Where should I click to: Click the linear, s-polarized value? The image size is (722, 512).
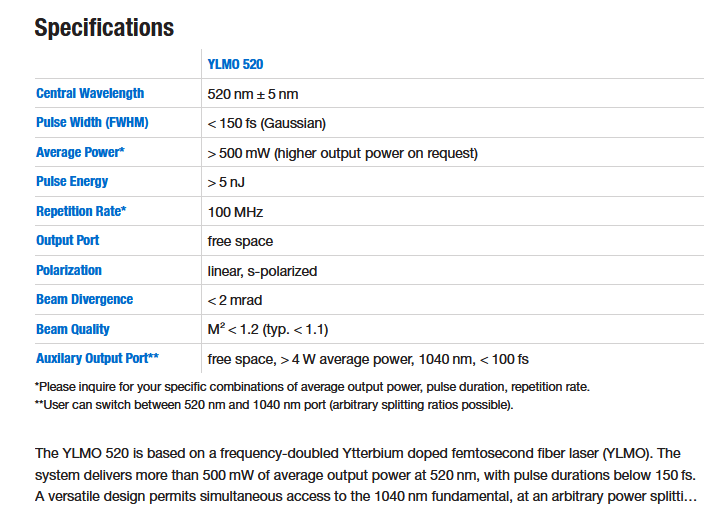click(262, 271)
